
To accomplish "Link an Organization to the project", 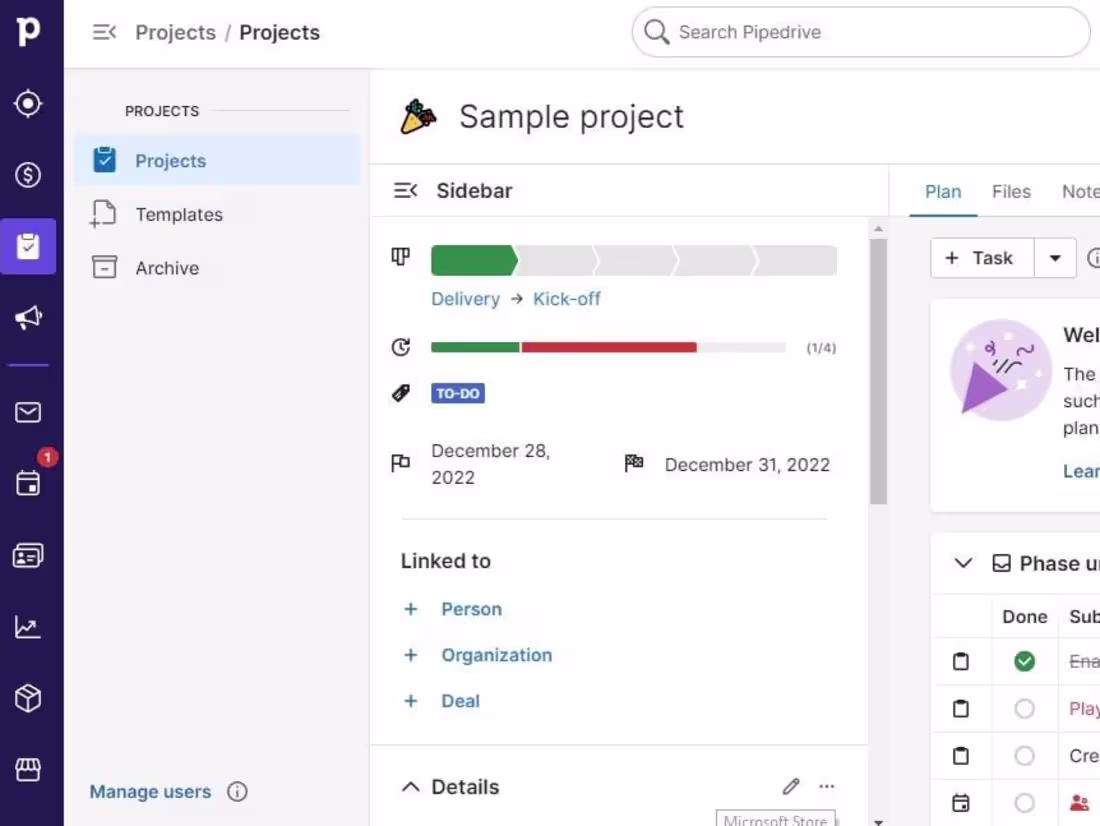I will pyautogui.click(x=496, y=655).
